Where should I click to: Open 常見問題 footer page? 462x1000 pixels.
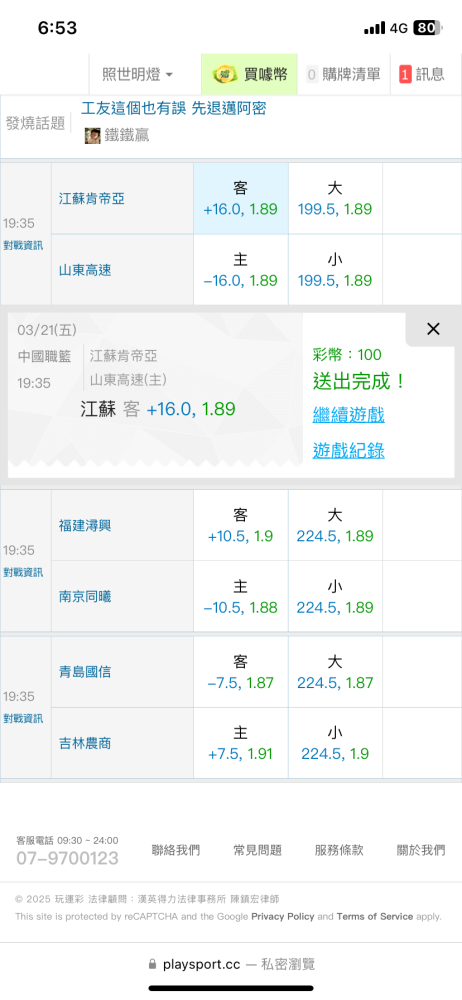257,850
